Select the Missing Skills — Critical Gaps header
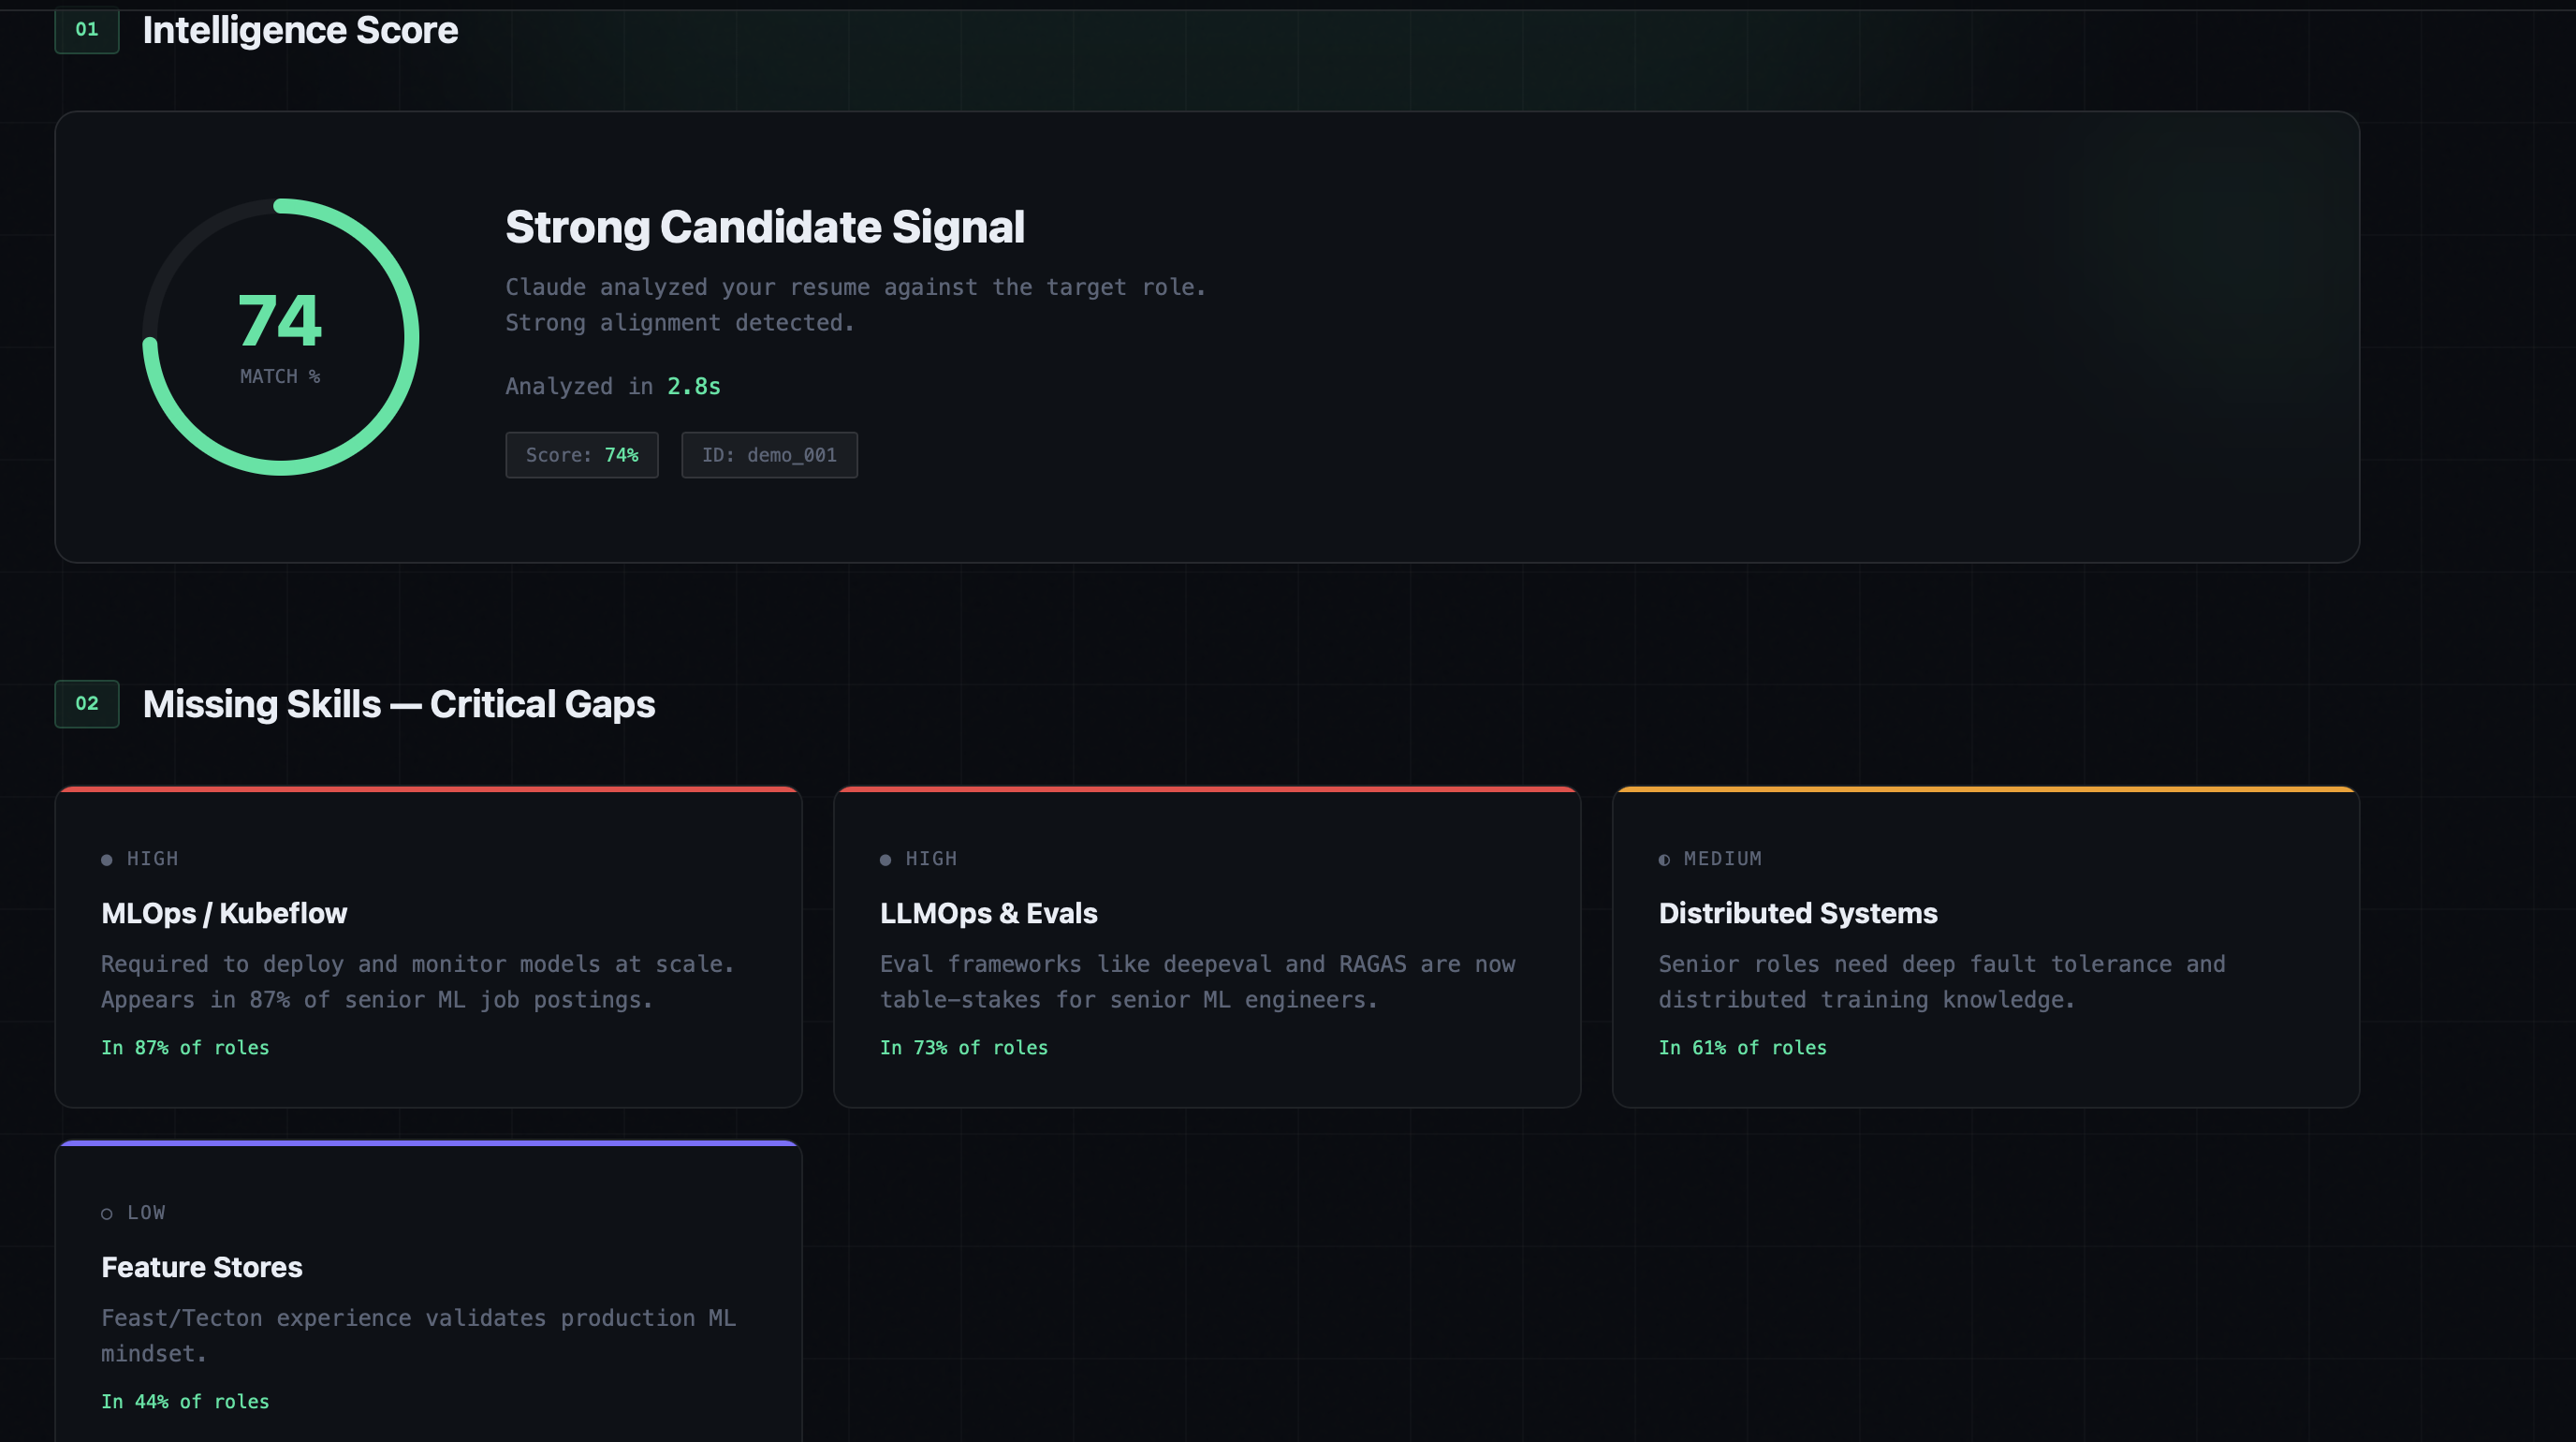 tap(399, 704)
